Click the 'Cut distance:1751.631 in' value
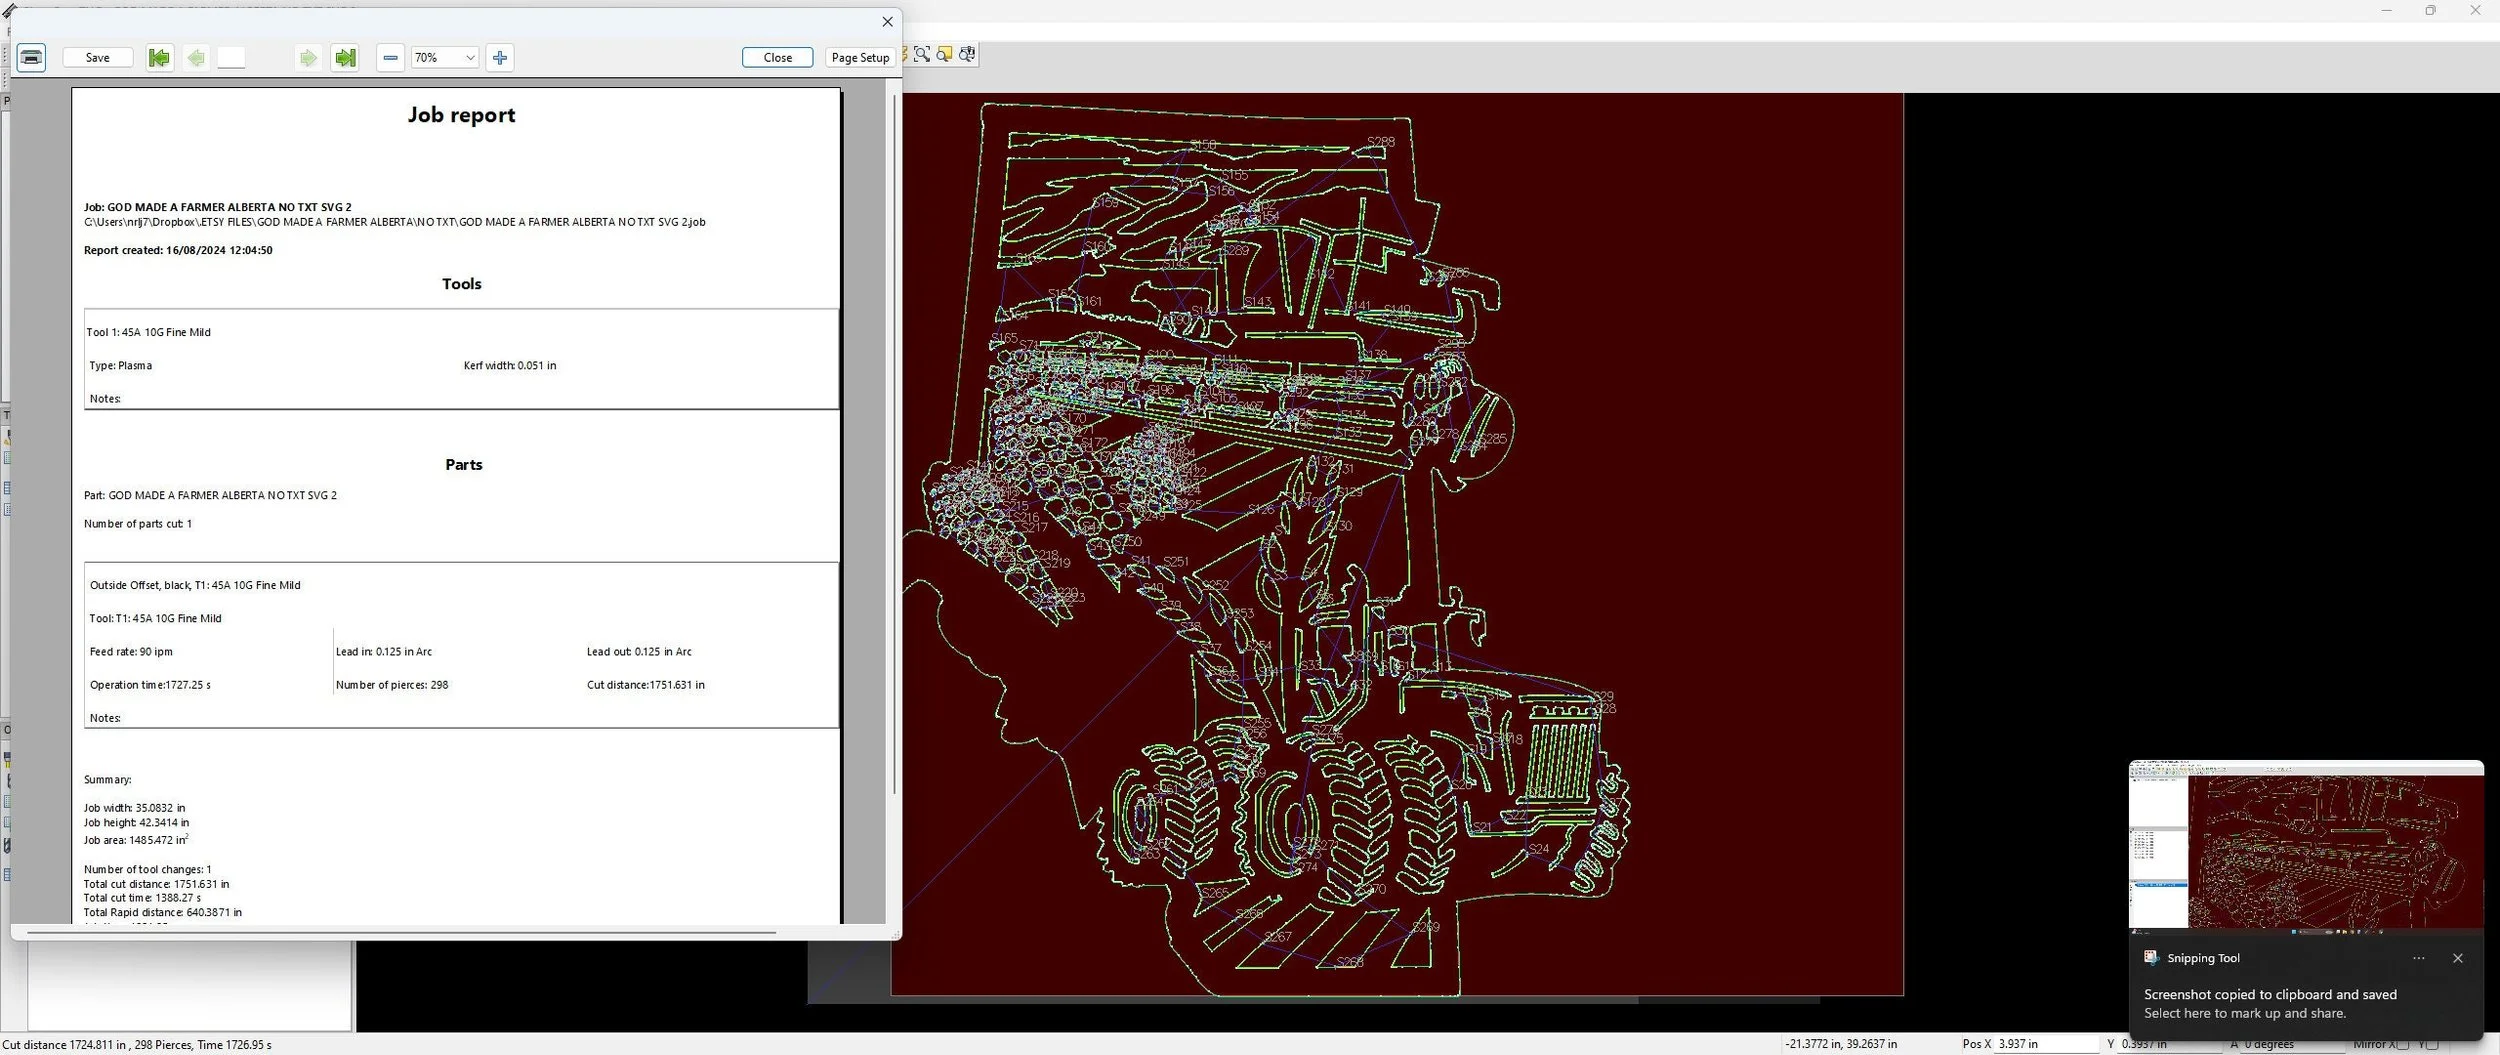Viewport: 2500px width, 1055px height. click(646, 685)
